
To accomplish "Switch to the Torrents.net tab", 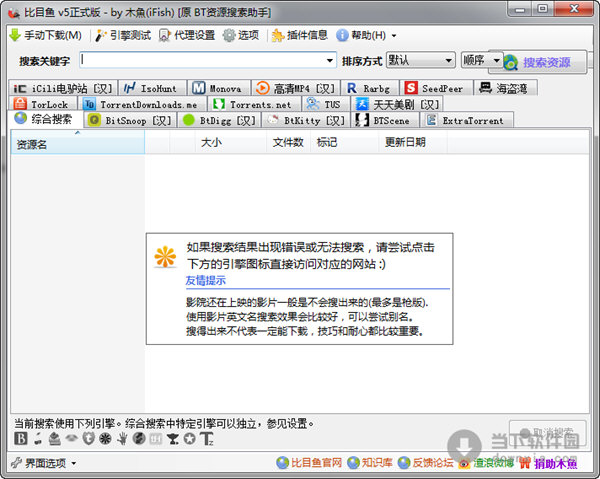I will 254,104.
